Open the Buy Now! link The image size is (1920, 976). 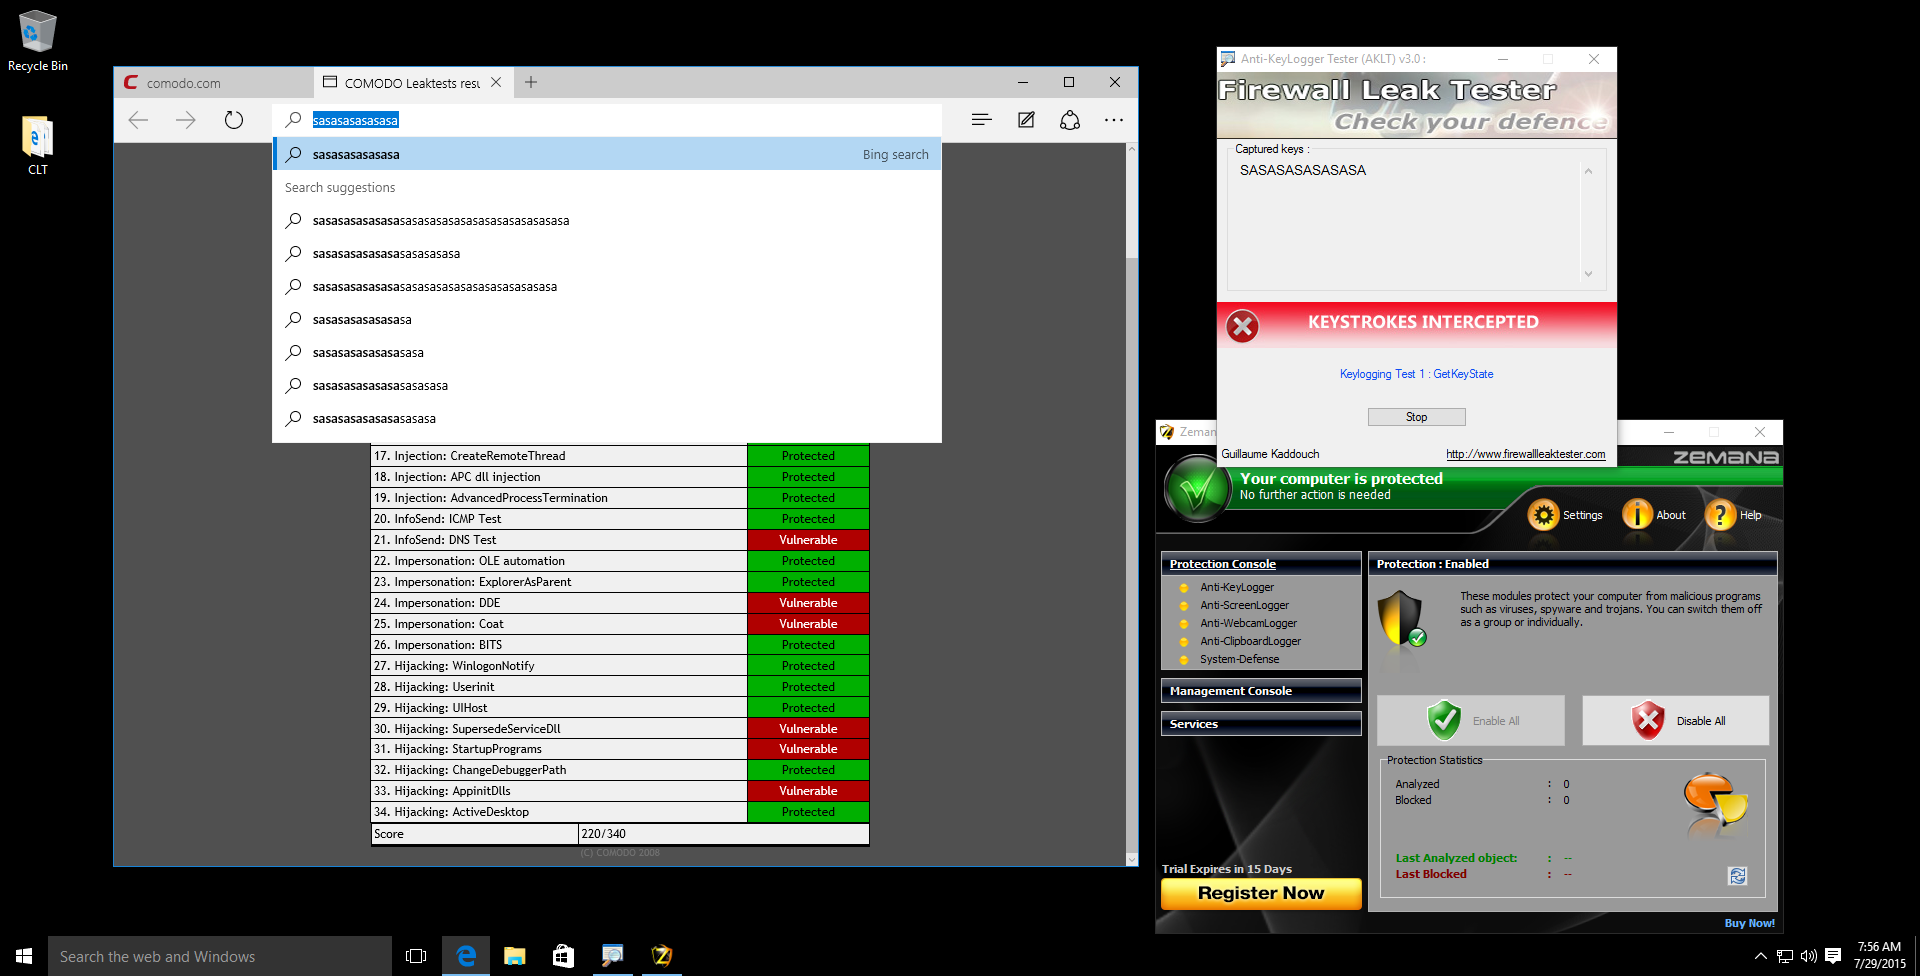coord(1749,923)
